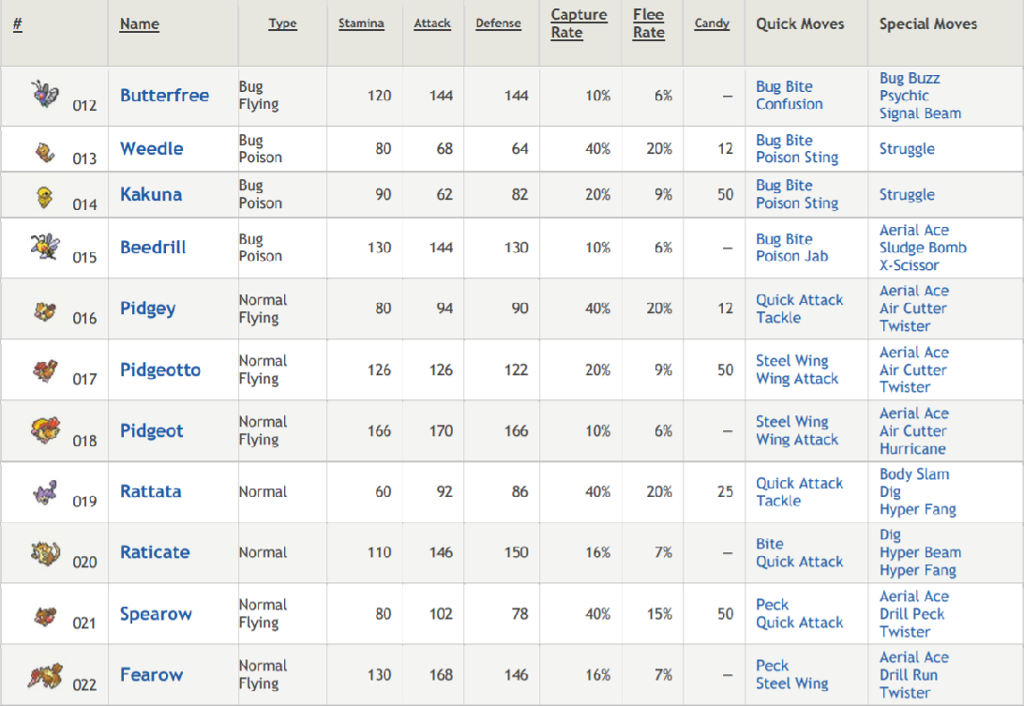Select Rattata's candy value 25
This screenshot has width=1024, height=706.
tap(725, 492)
